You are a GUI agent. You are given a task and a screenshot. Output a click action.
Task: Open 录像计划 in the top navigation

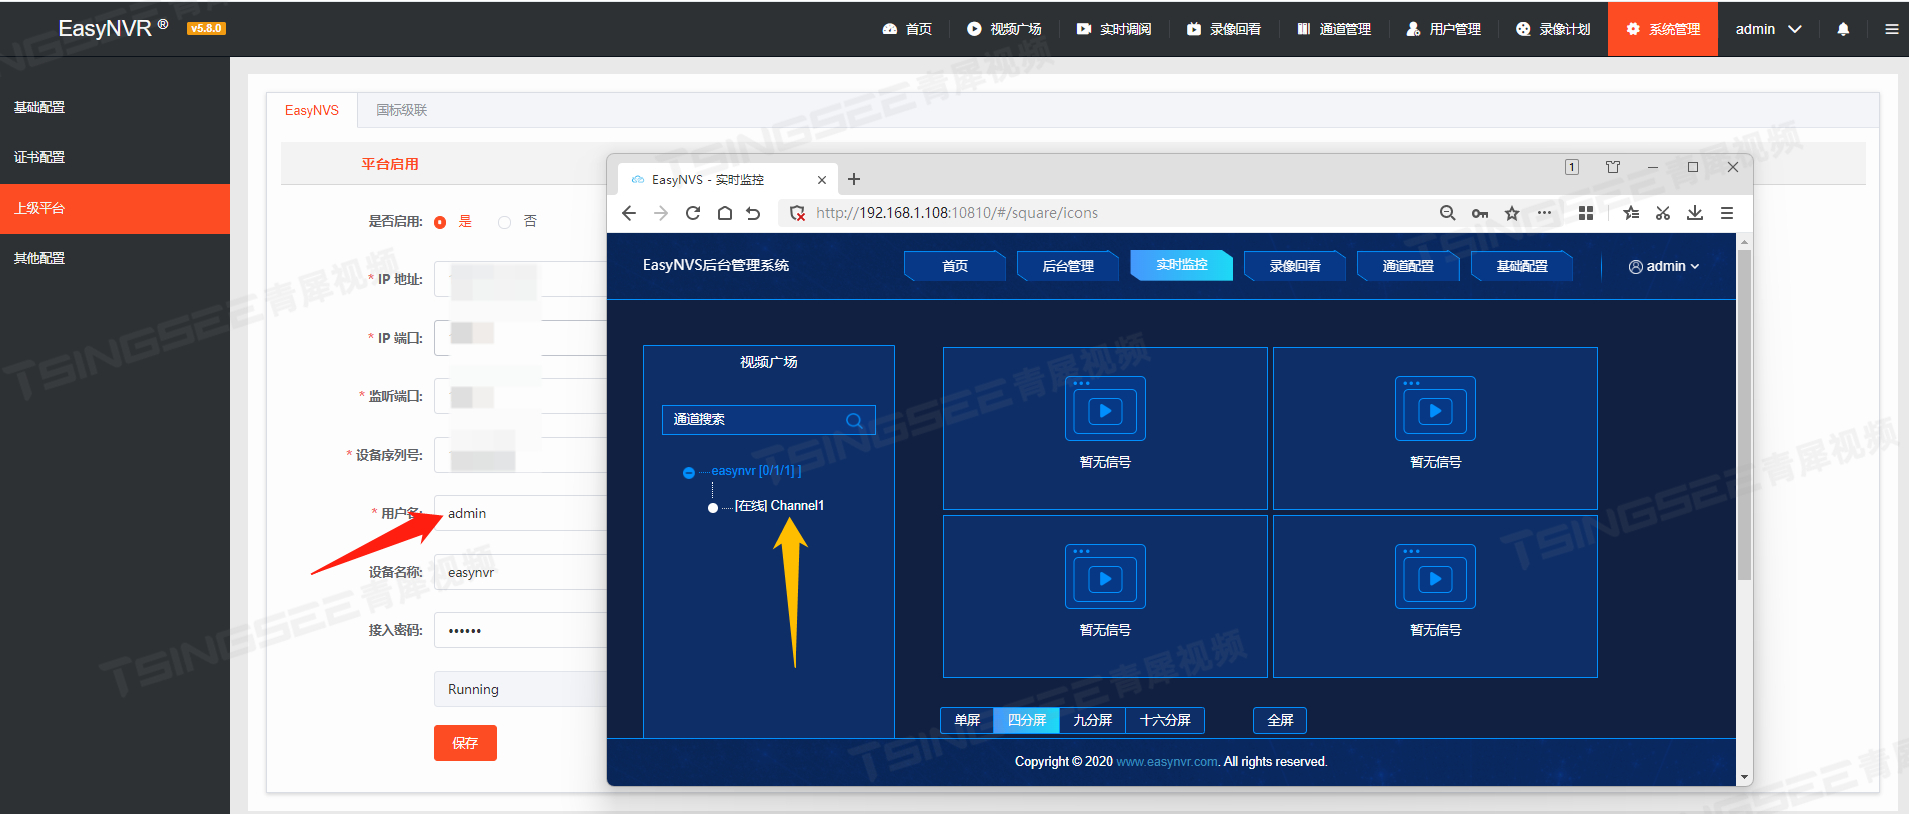point(1553,29)
